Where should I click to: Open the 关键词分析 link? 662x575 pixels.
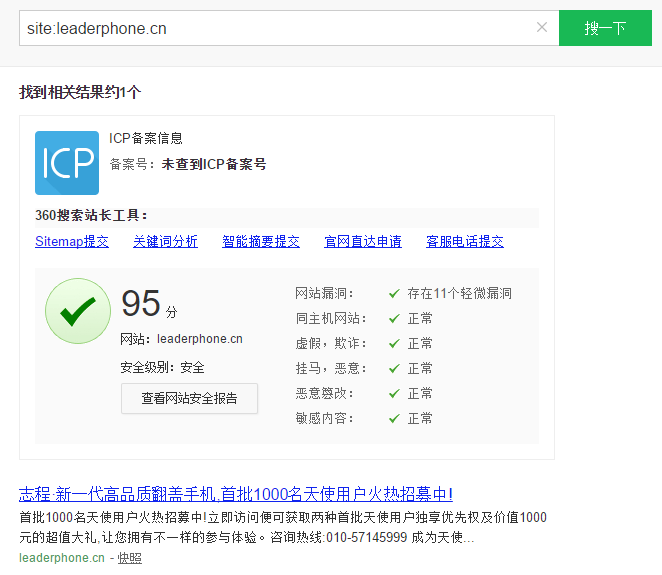pos(165,241)
